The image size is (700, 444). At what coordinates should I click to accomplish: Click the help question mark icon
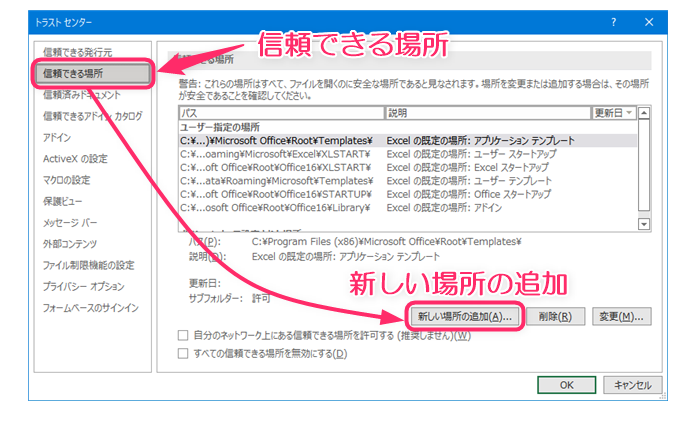point(613,22)
